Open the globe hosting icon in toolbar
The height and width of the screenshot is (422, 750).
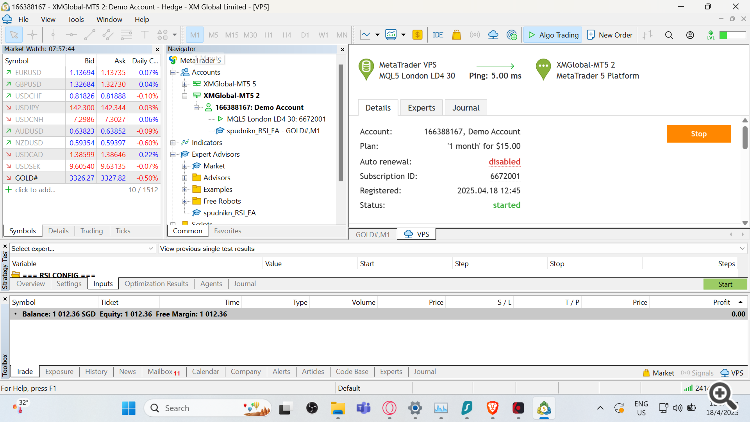coord(512,35)
